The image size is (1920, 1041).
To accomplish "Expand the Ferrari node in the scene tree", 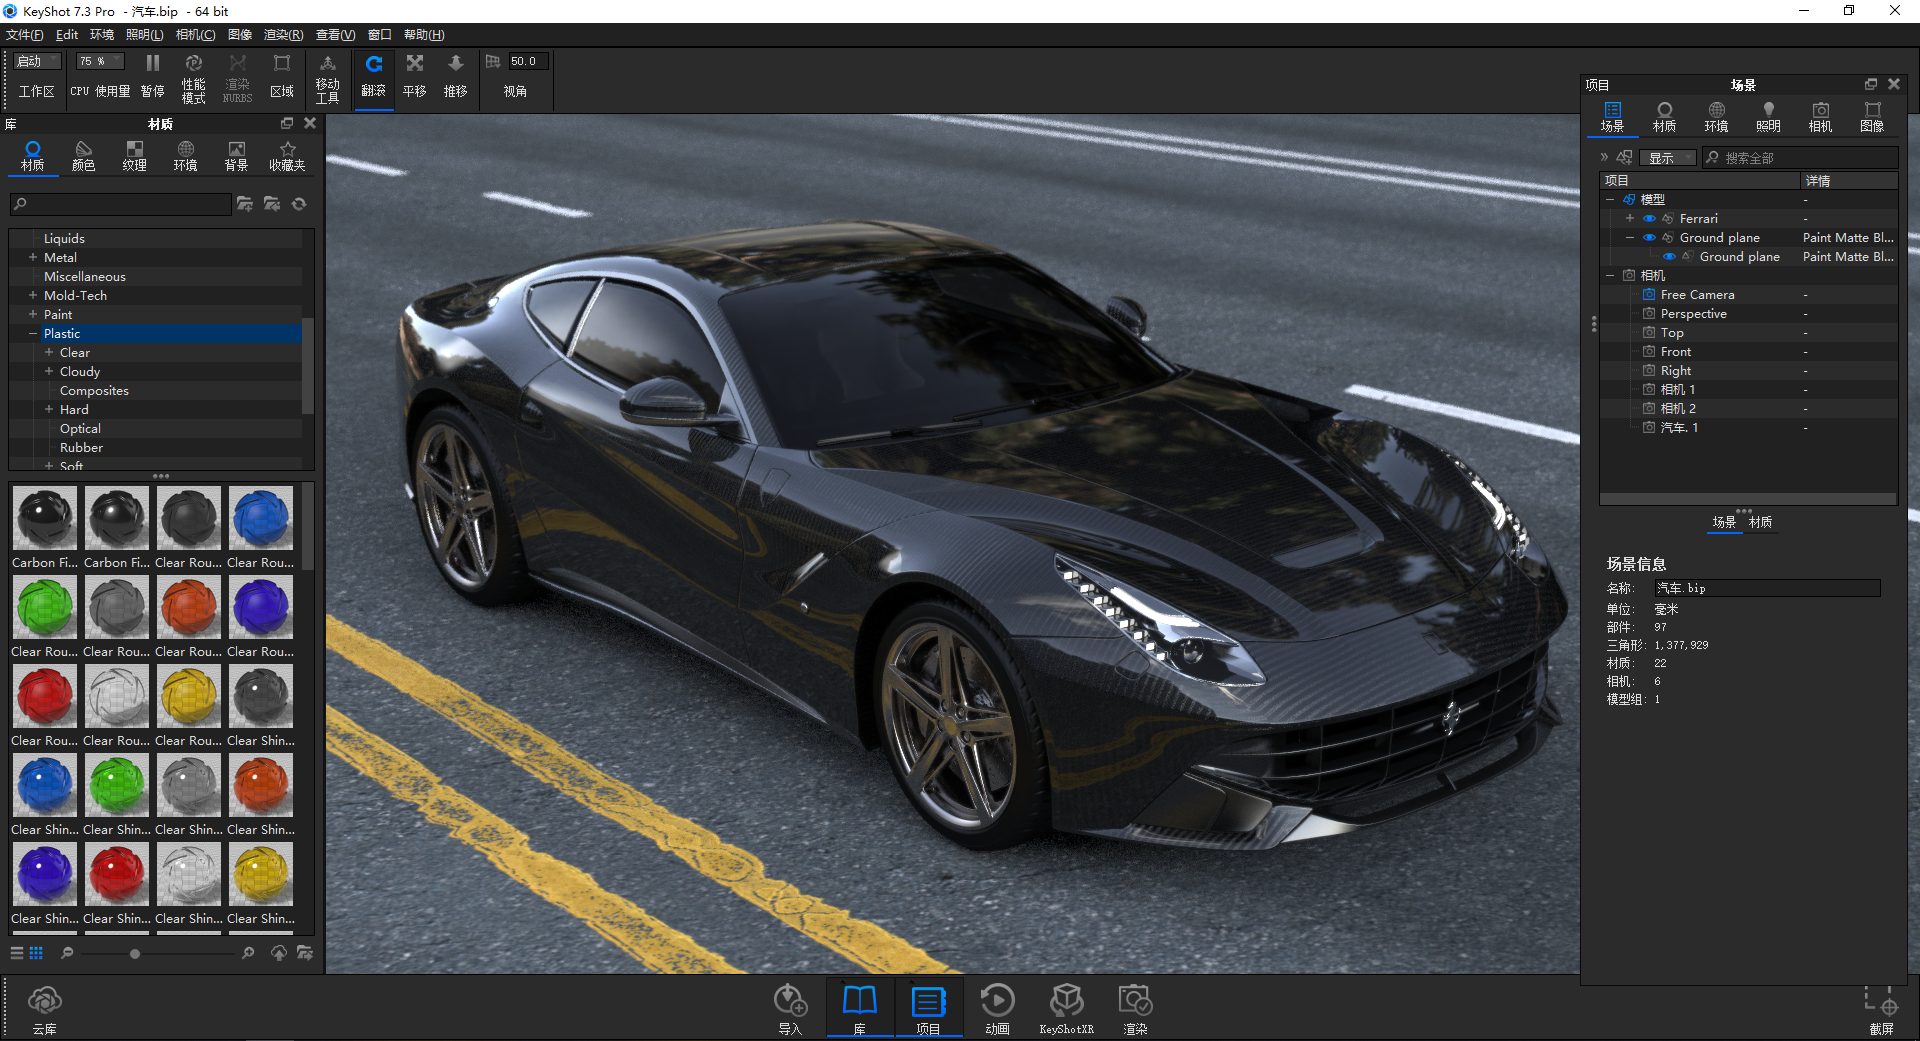I will click(x=1630, y=218).
